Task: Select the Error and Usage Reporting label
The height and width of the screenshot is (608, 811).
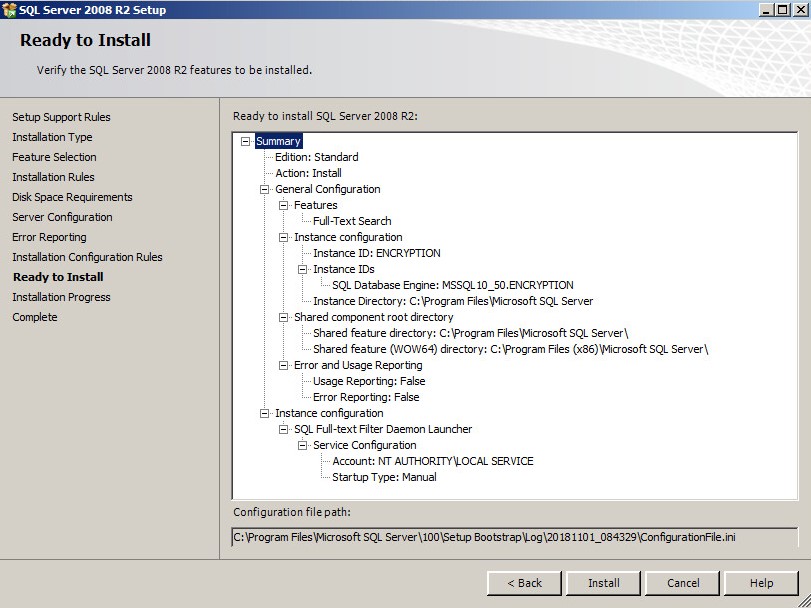Action: point(358,366)
